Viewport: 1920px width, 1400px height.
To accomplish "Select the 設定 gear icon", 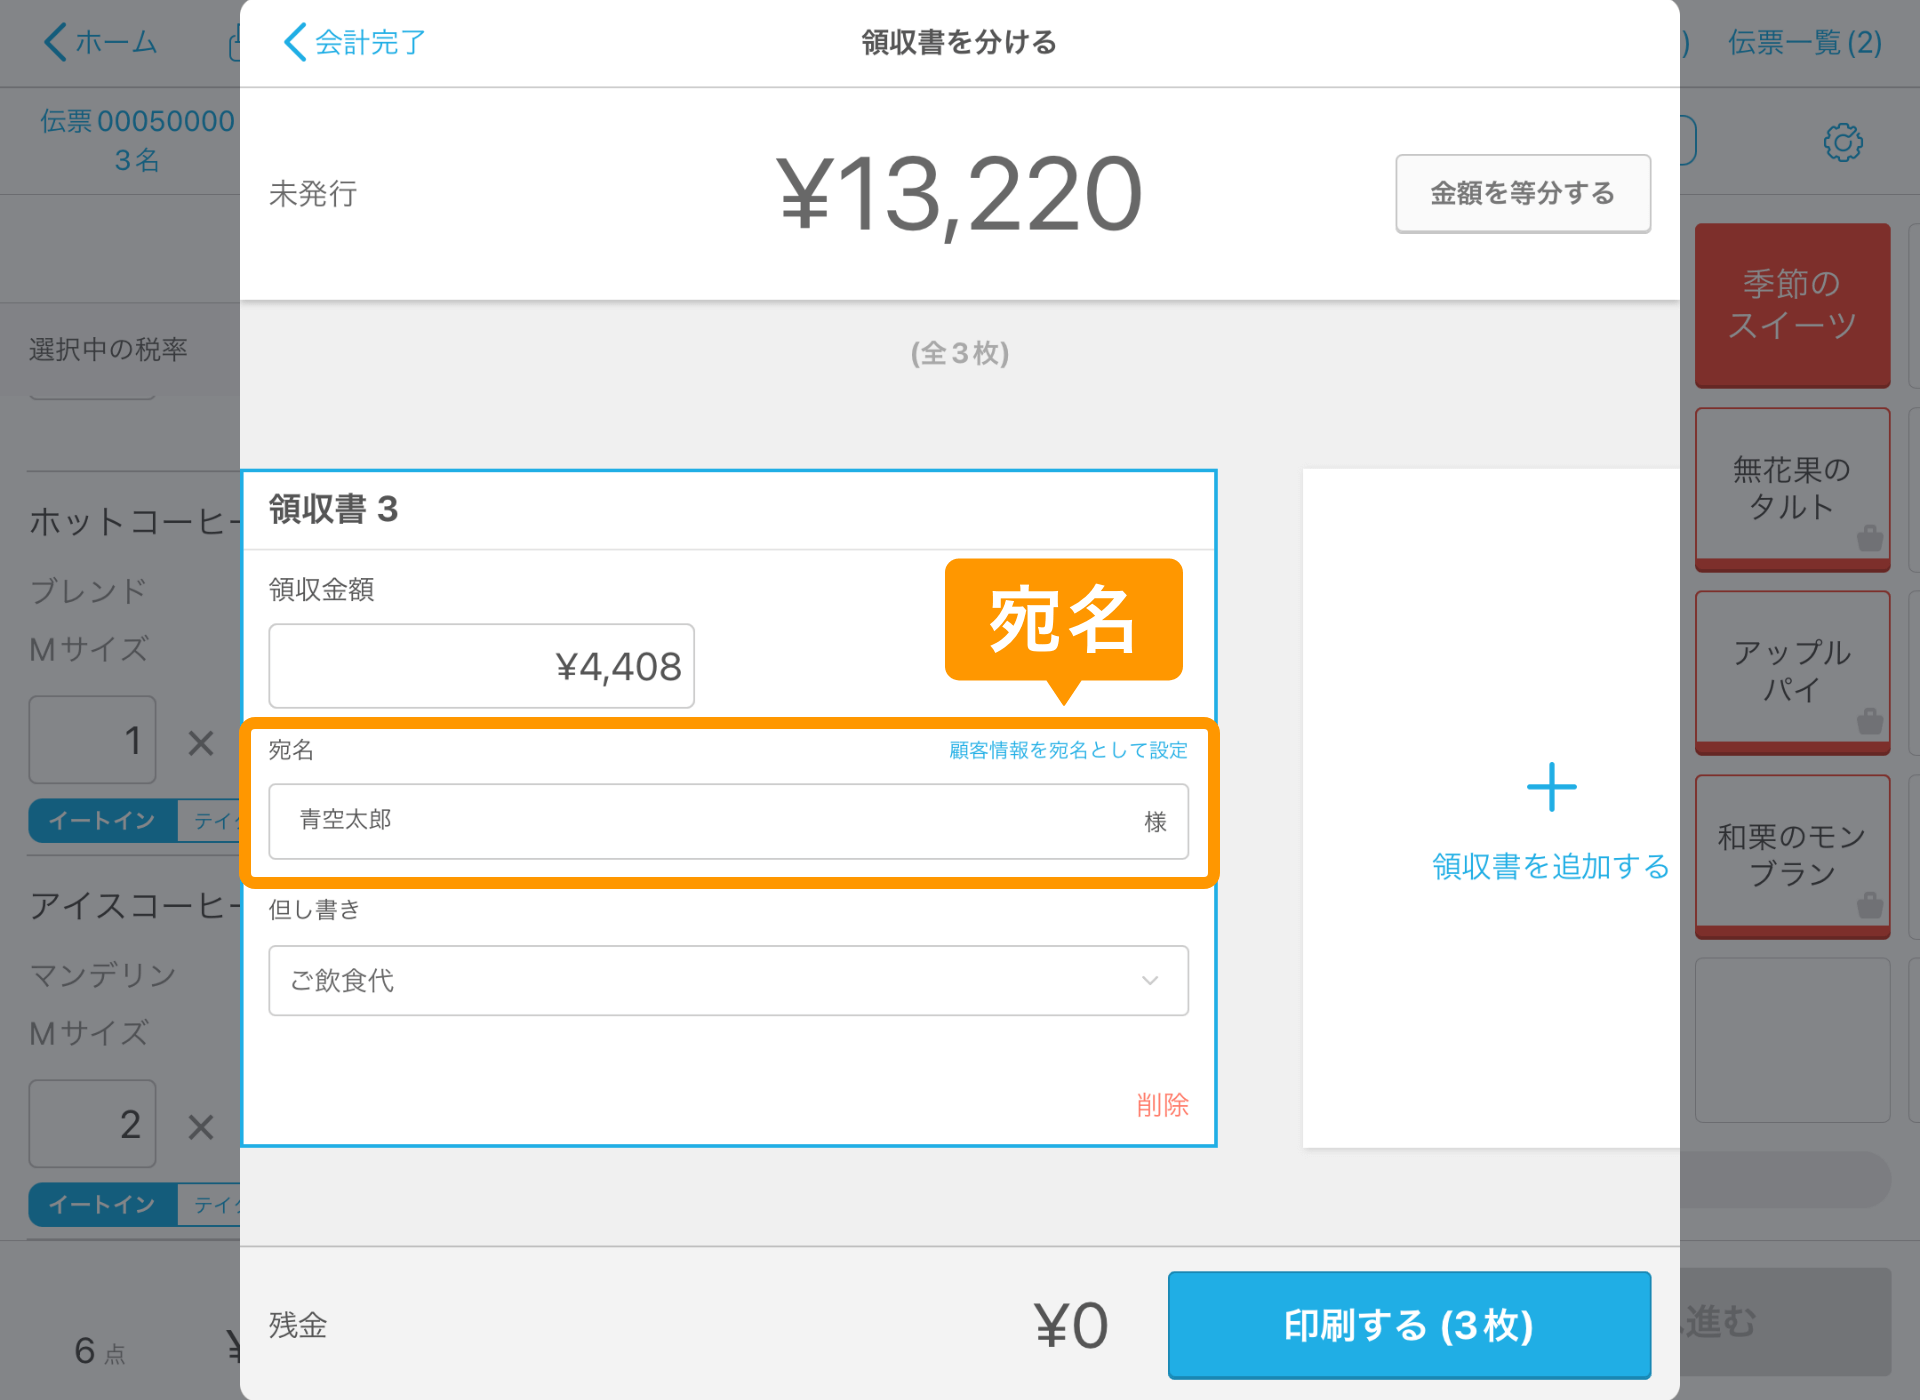I will click(1842, 142).
